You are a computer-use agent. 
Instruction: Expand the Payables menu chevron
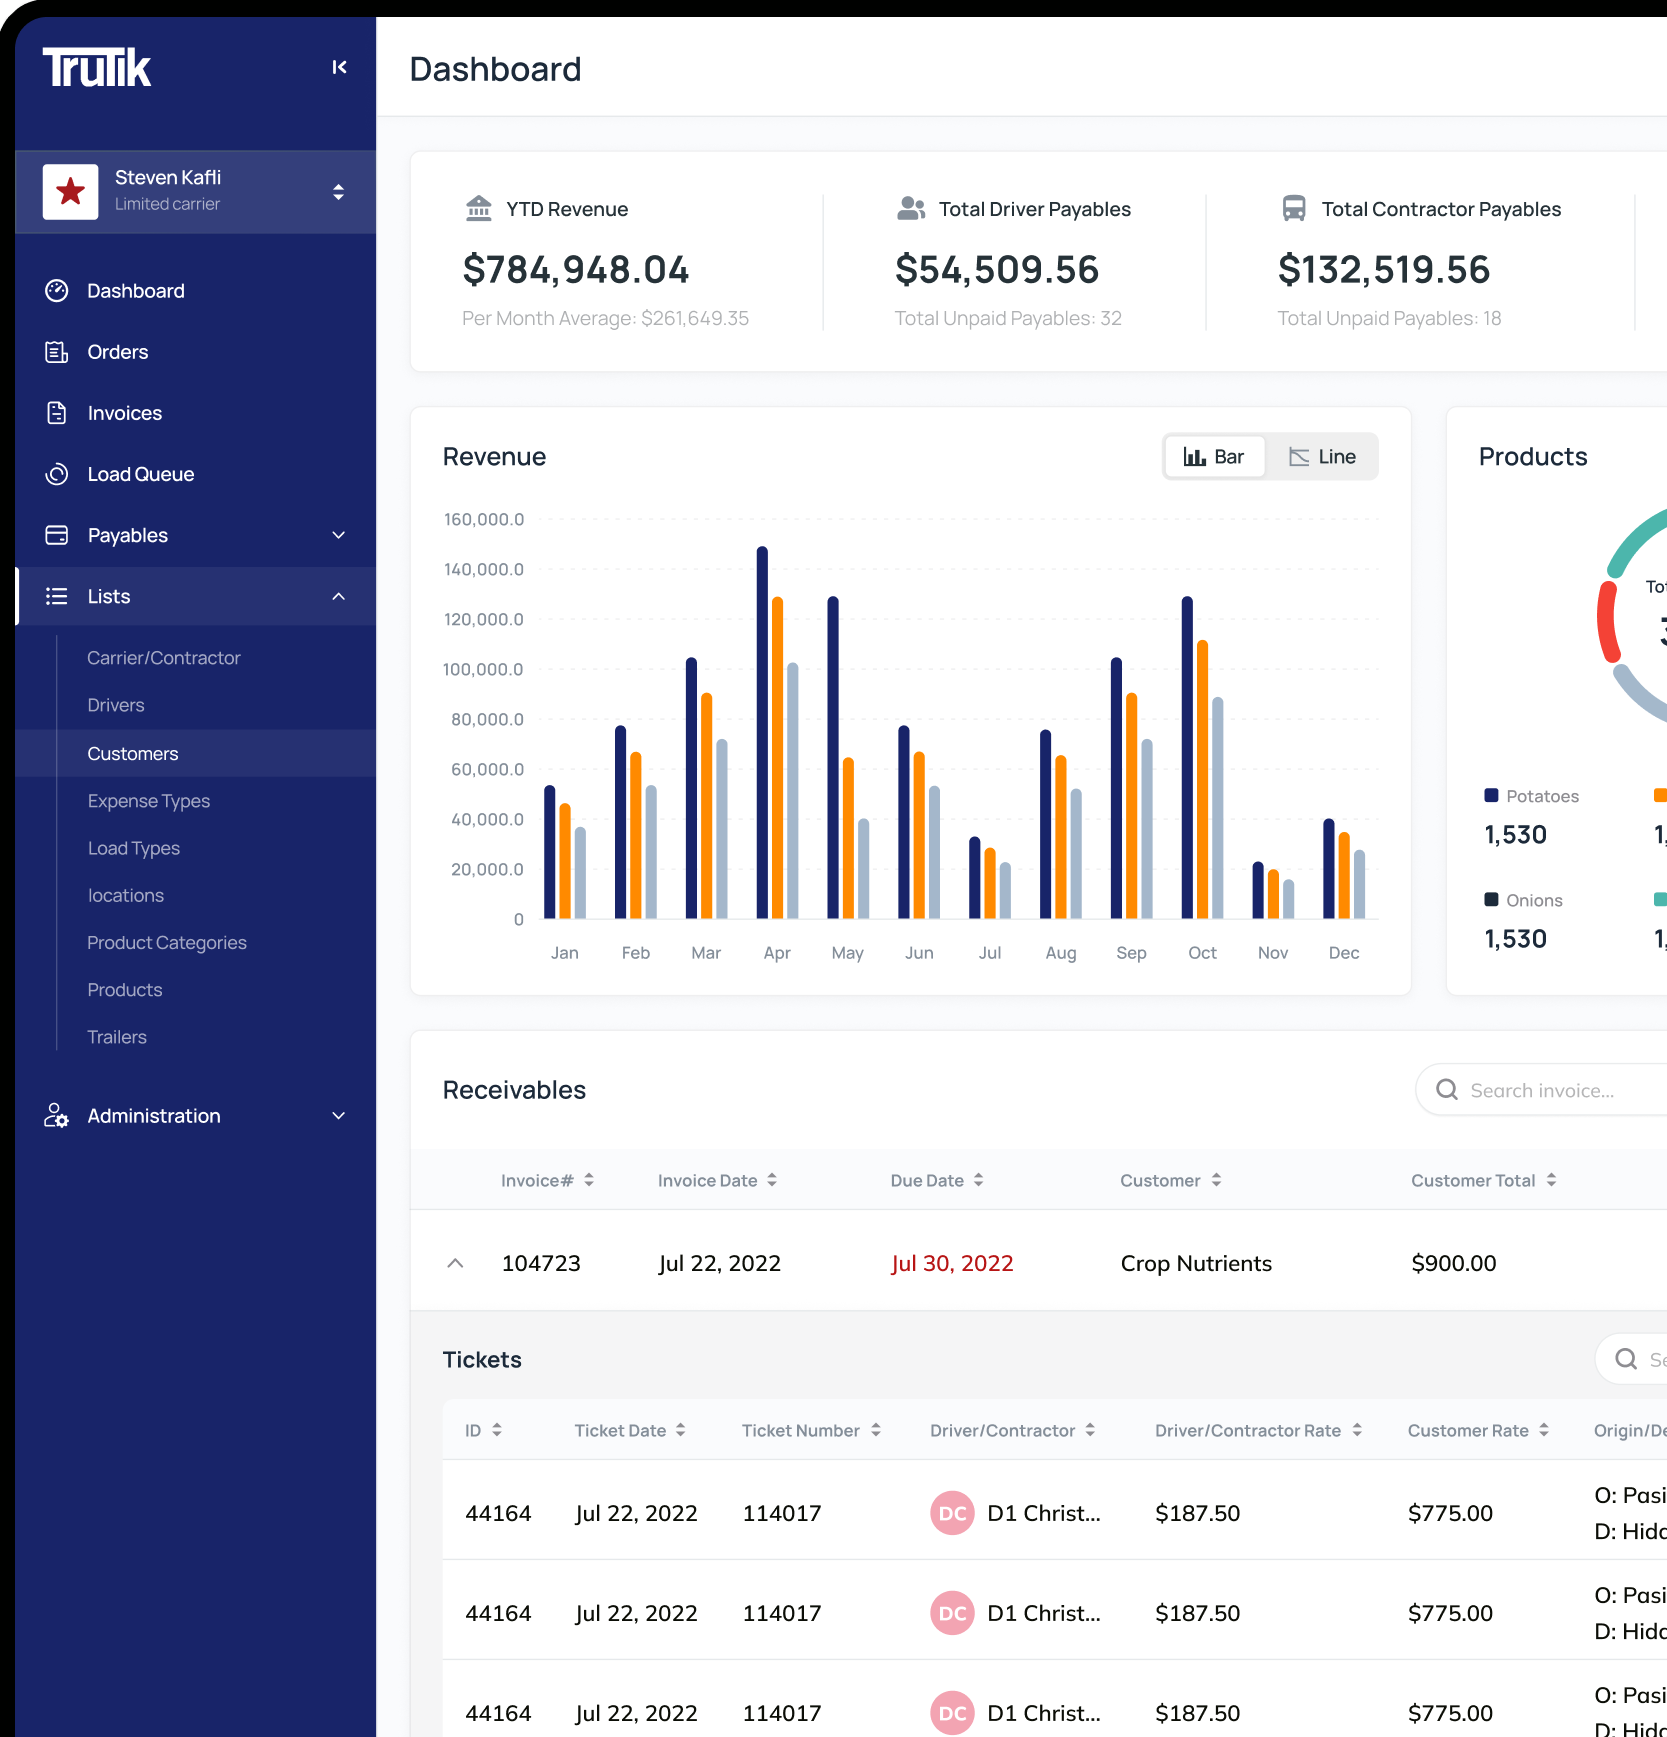coord(339,535)
